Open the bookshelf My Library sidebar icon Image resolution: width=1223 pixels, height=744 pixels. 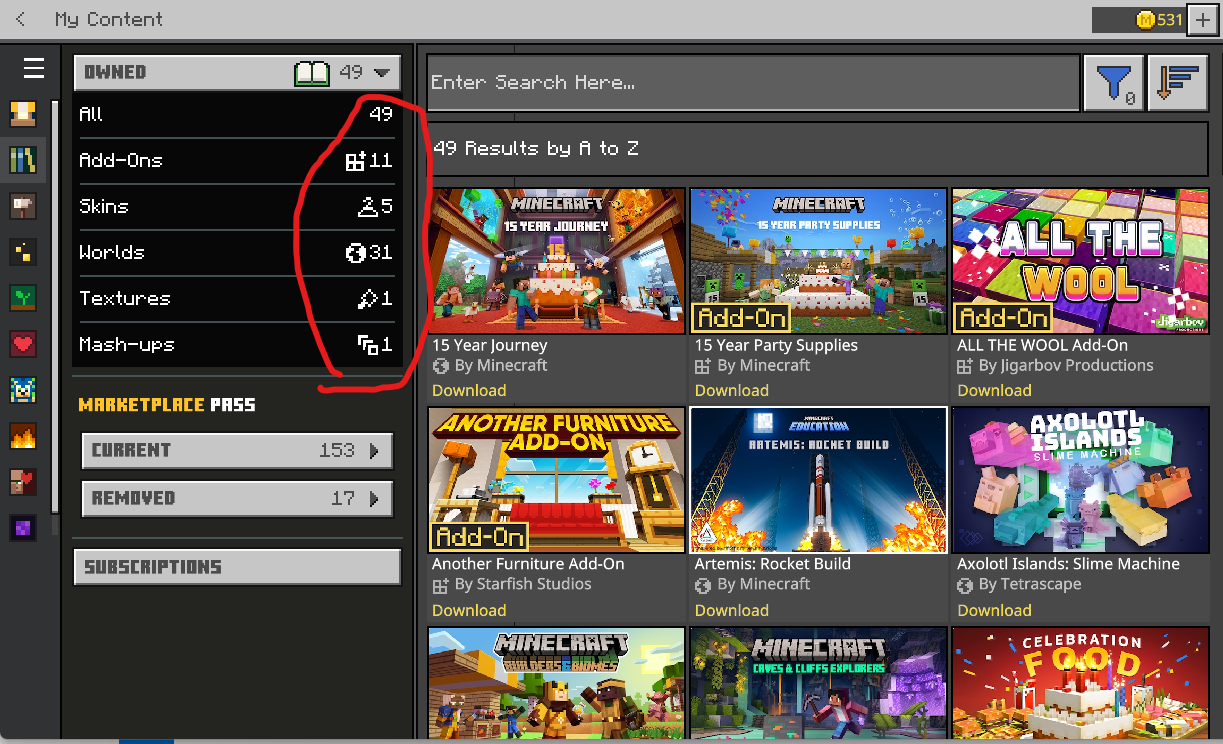tap(23, 160)
